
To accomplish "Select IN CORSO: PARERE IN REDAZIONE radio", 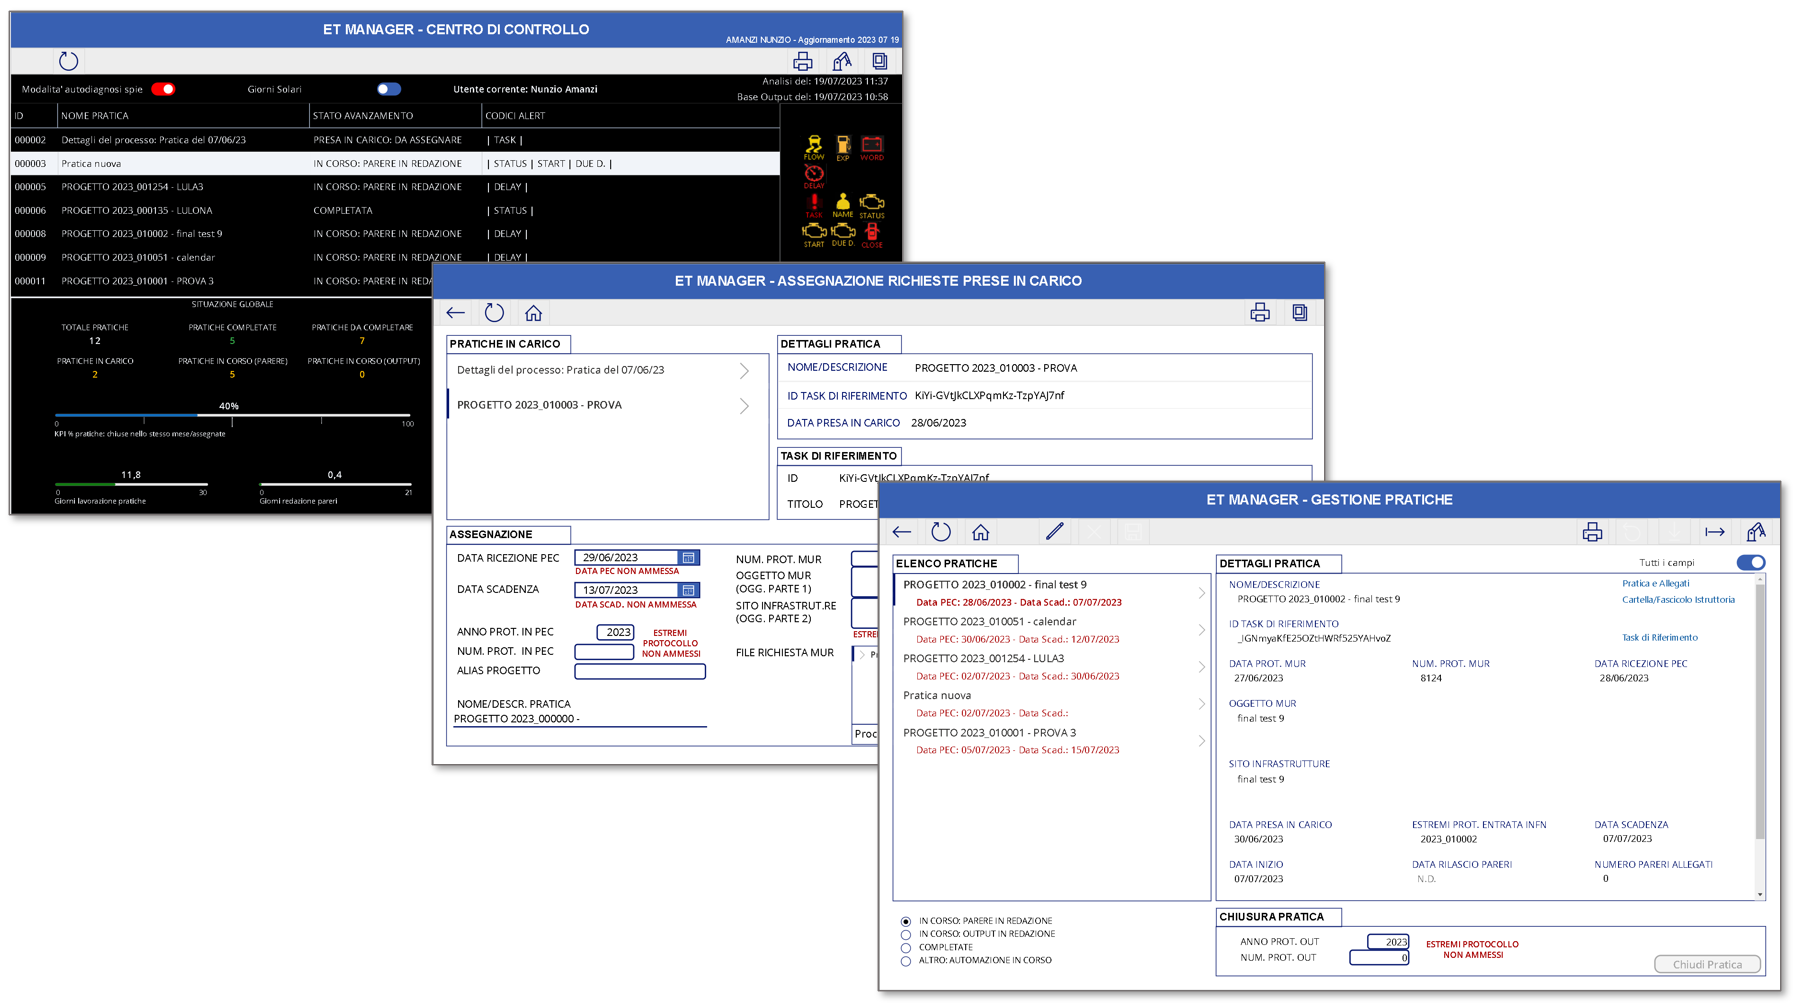I will pyautogui.click(x=906, y=922).
